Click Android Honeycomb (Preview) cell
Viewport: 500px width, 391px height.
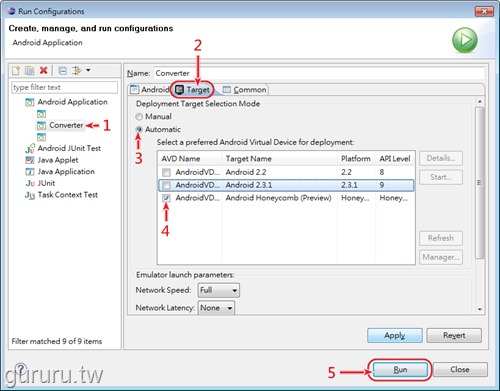(279, 198)
